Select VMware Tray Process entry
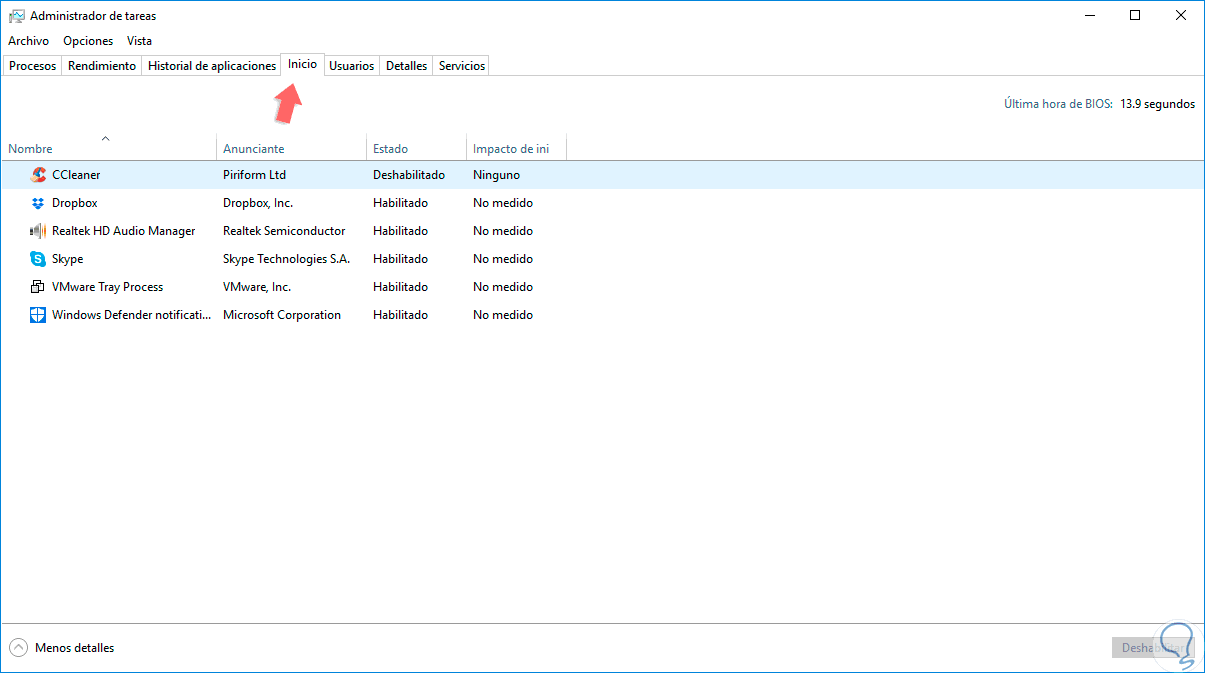 click(108, 287)
